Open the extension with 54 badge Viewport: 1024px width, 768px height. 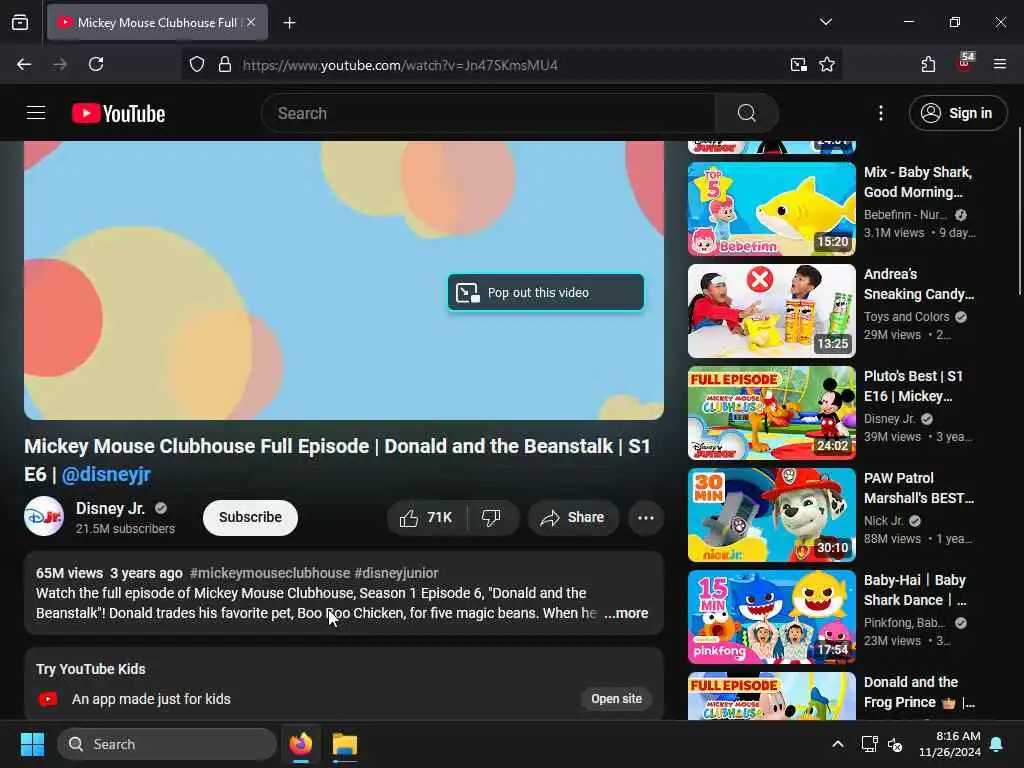click(965, 63)
